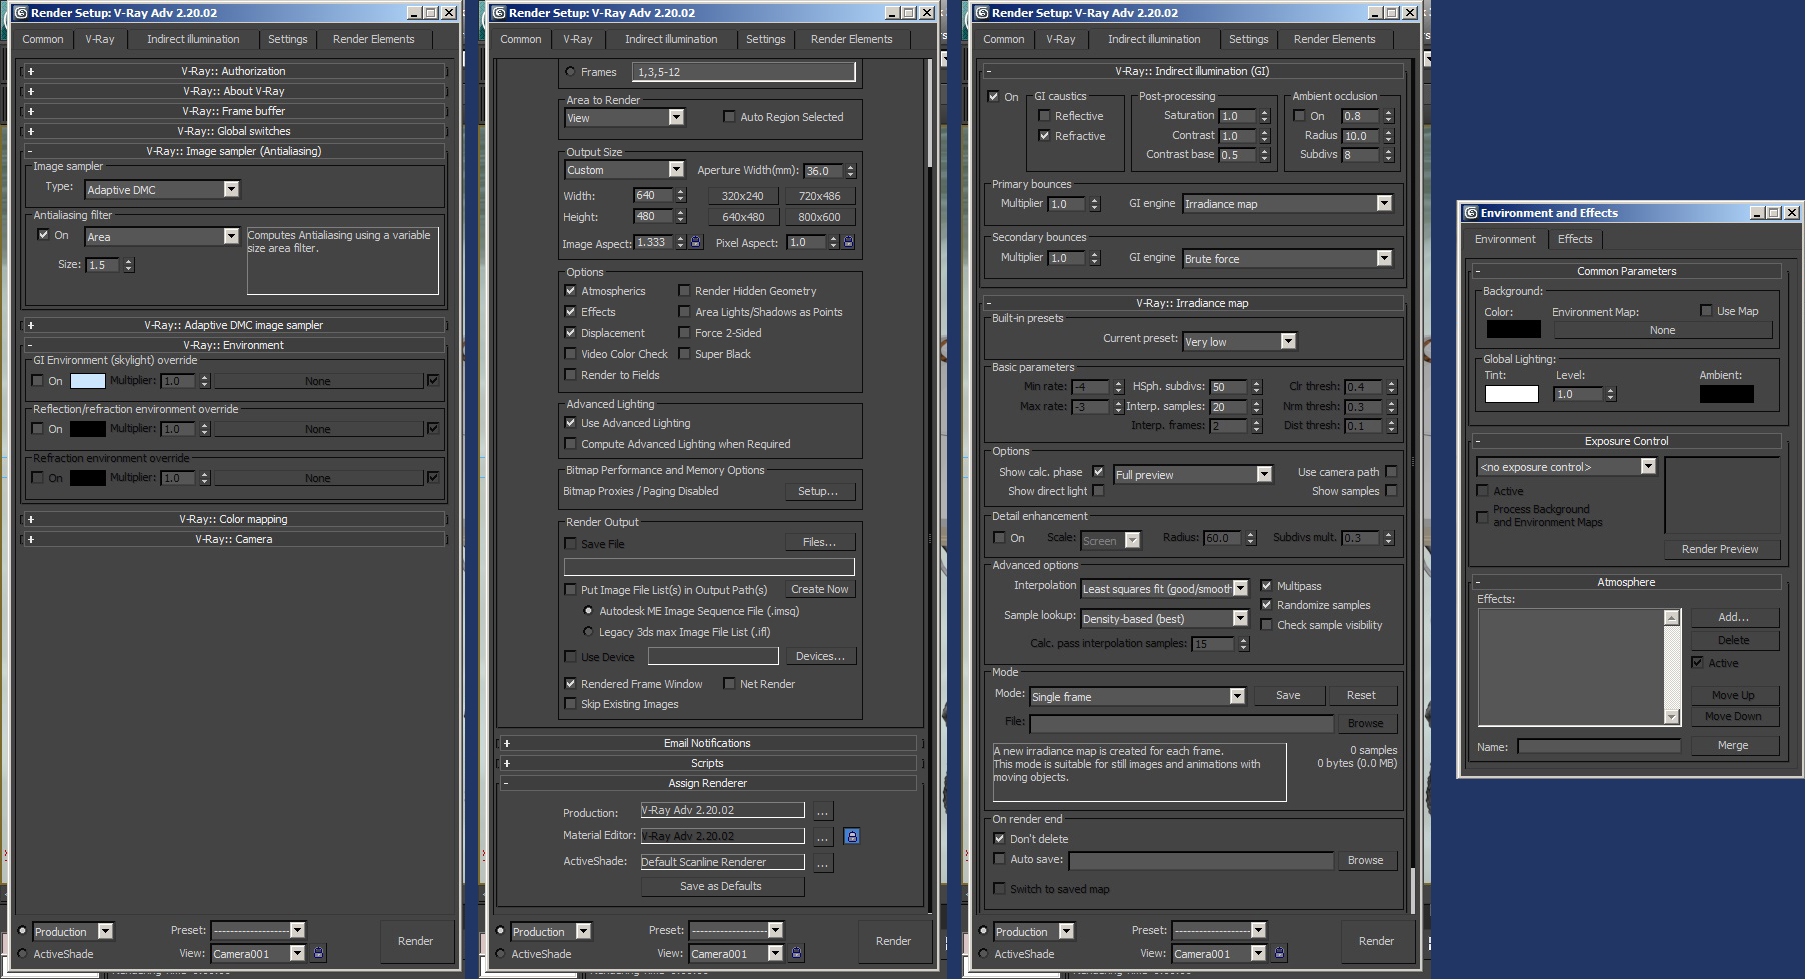This screenshot has height=979, width=1805.
Task: Enable Reflective GI caustics
Action: point(1044,116)
